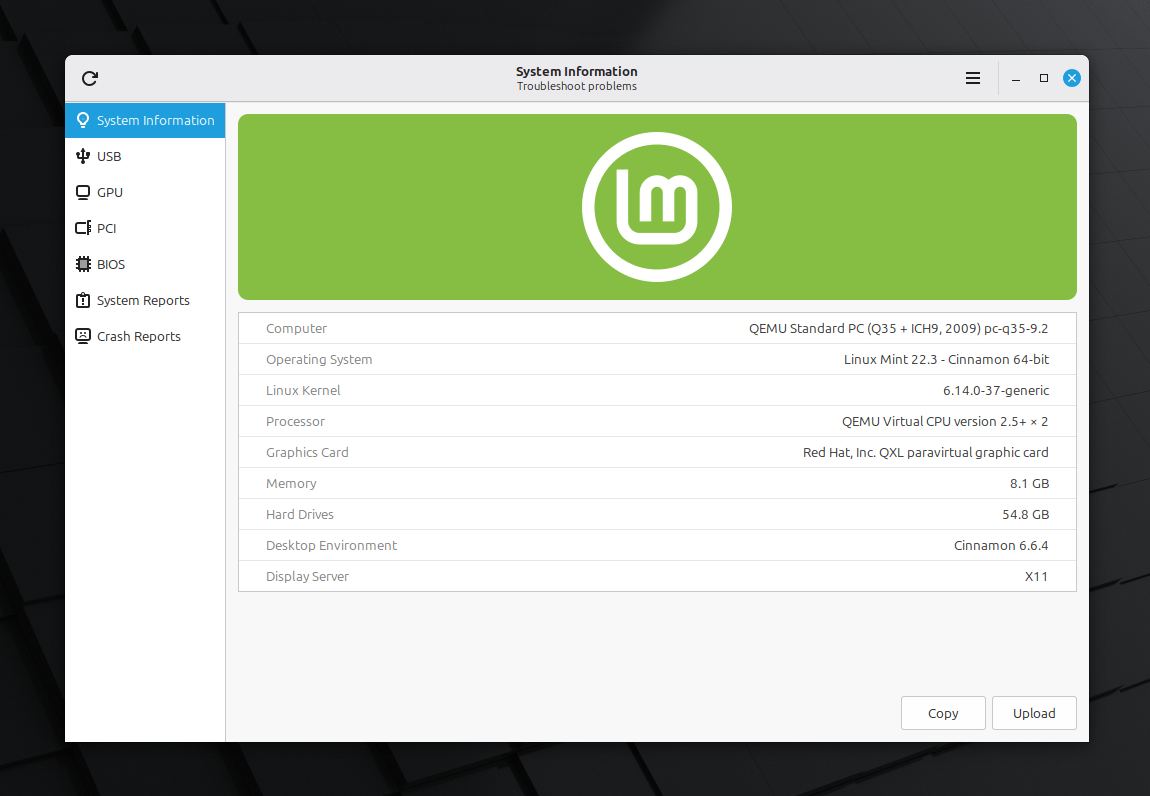This screenshot has height=796, width=1150.
Task: Click the BIOS chip icon
Action: pos(82,264)
